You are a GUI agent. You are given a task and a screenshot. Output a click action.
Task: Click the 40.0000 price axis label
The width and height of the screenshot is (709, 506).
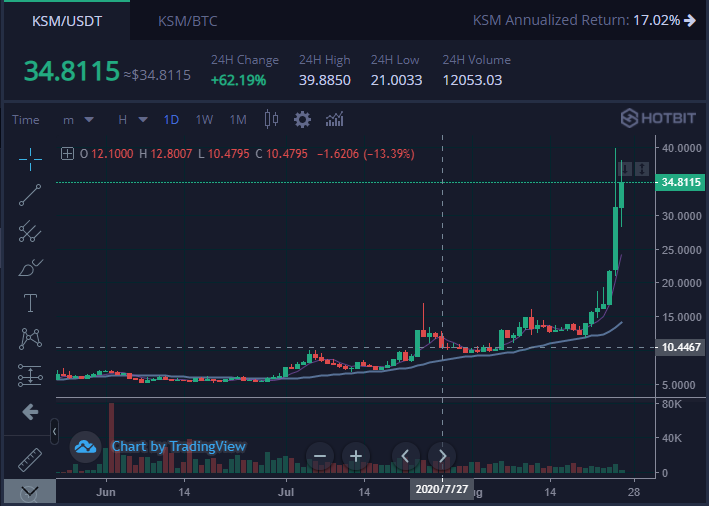pyautogui.click(x=681, y=148)
